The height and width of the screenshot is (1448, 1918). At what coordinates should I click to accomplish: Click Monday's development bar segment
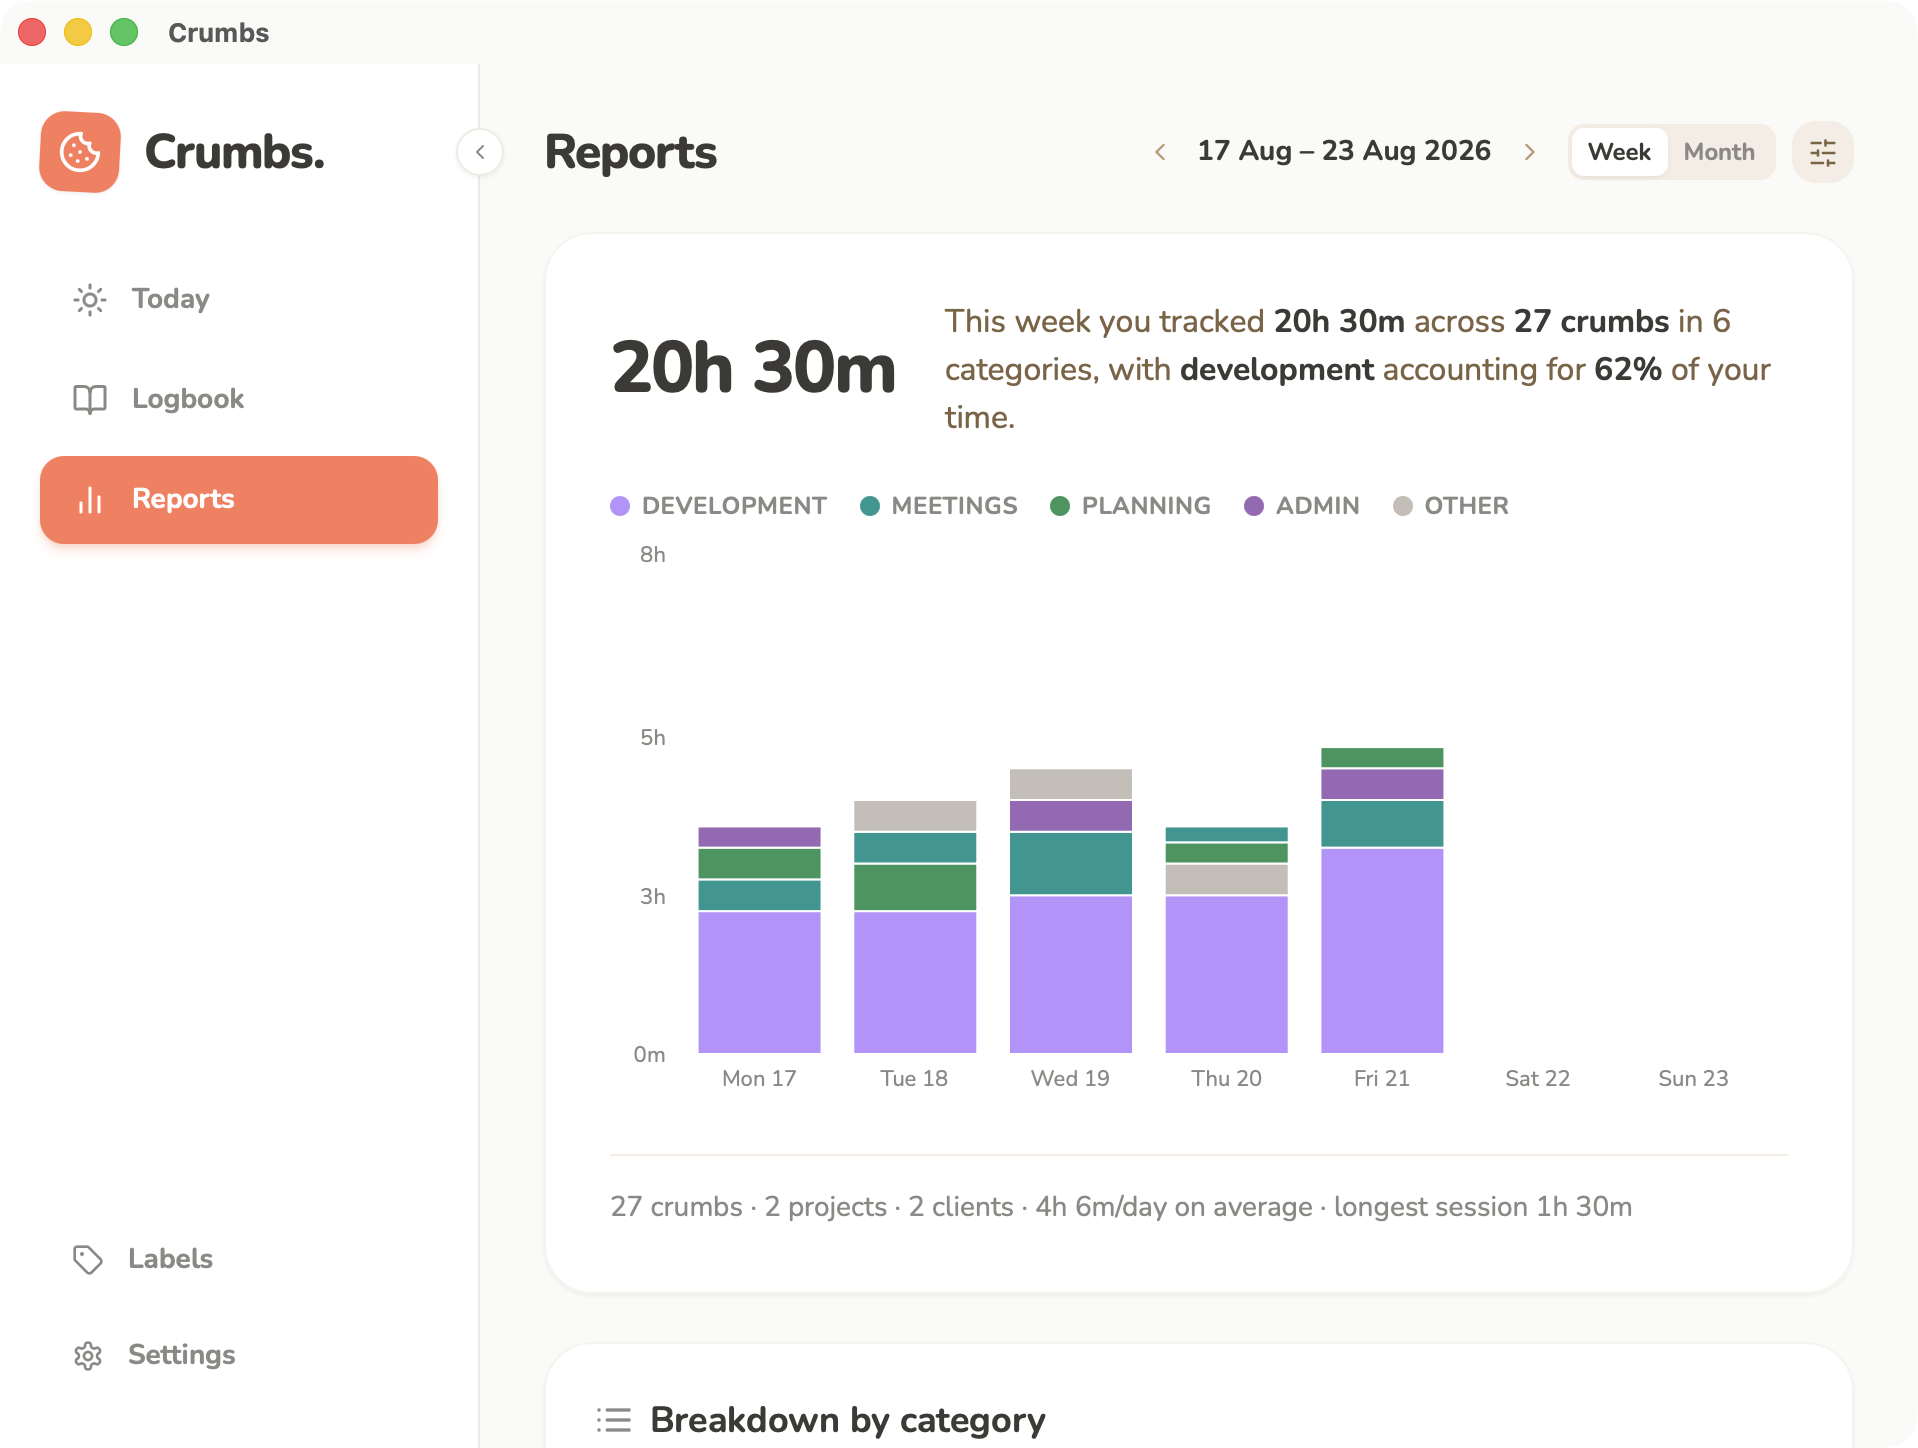[759, 982]
